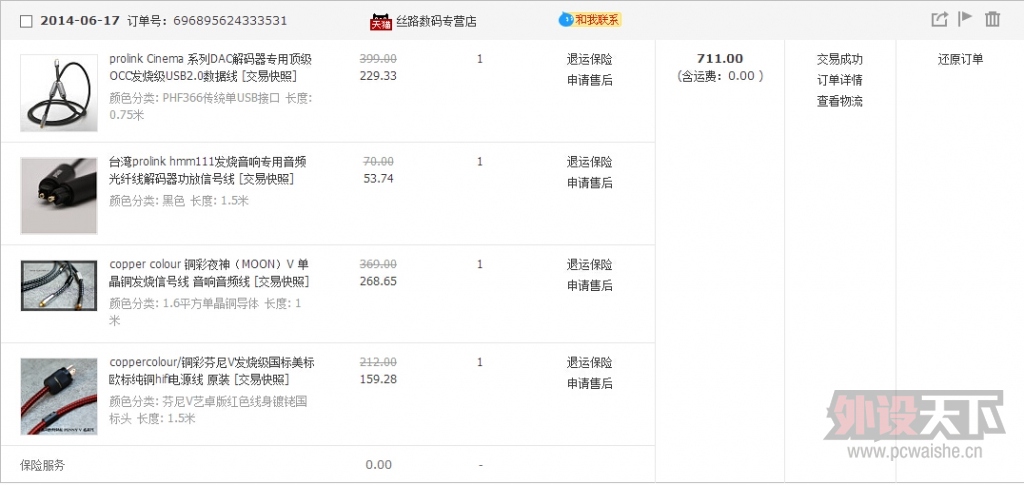Click price 268.65 of MOON cable

378,281
